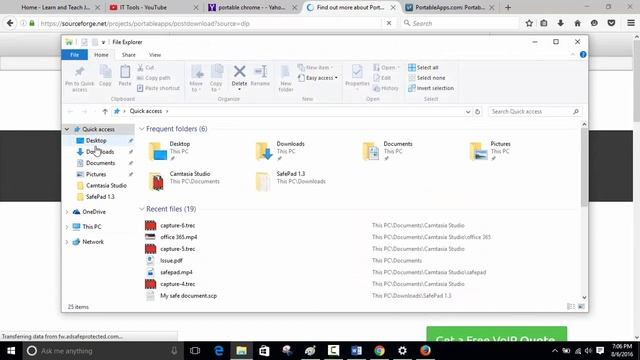This screenshot has height=360, width=640.
Task: Click the Rename icon
Action: pos(260,72)
